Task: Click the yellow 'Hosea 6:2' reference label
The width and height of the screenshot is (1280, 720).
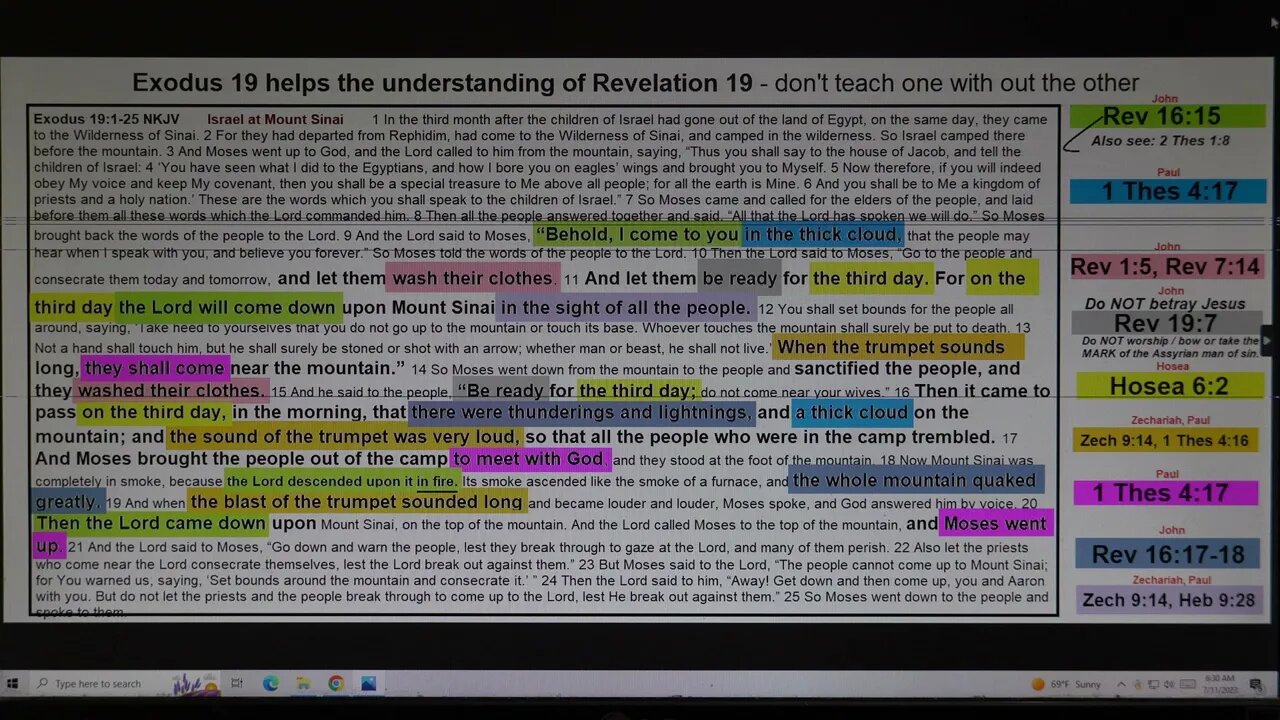Action: 1170,386
